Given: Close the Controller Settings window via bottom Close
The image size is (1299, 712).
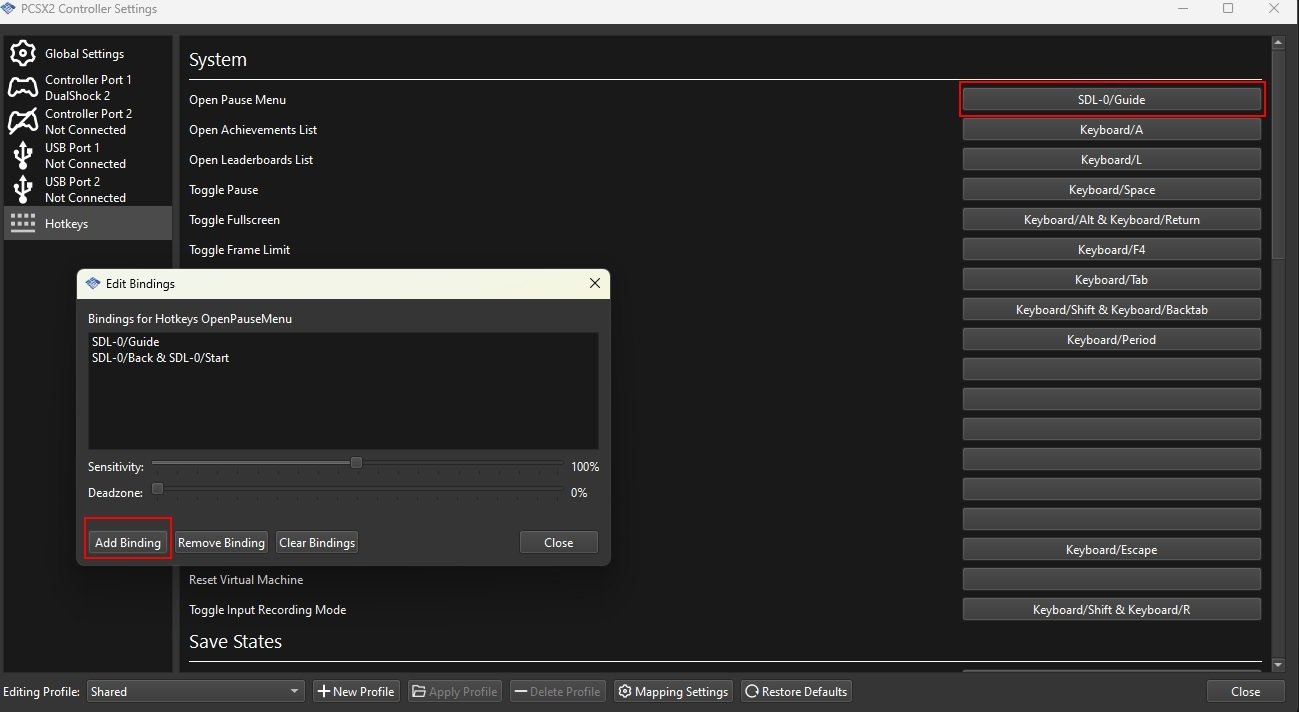Looking at the screenshot, I should [1246, 691].
